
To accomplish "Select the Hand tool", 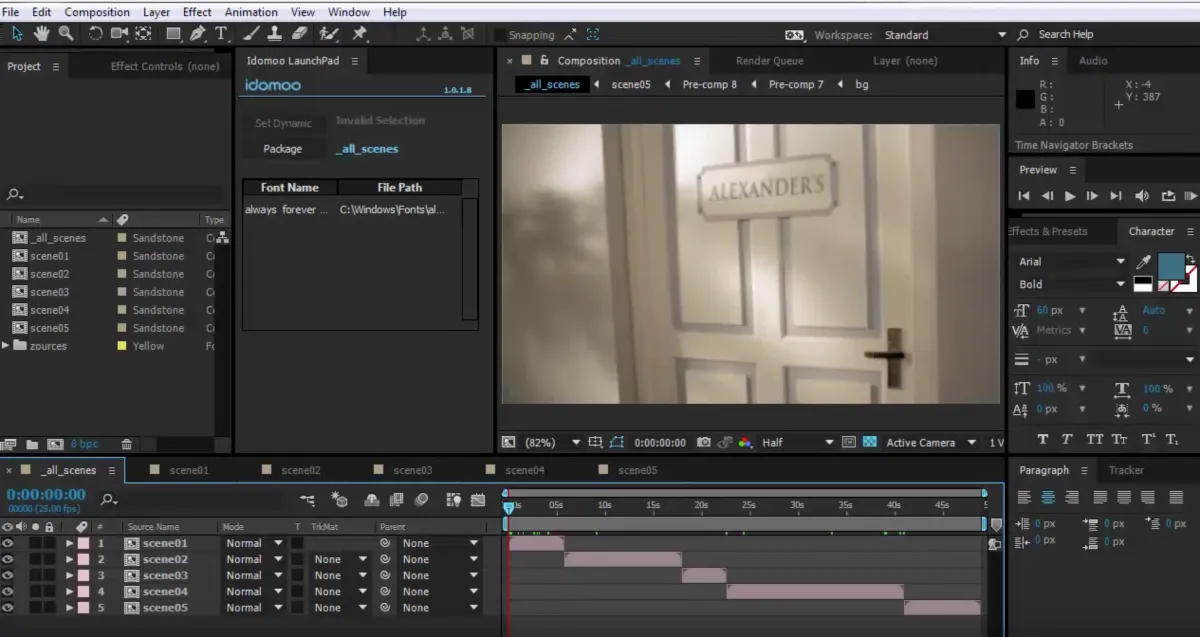I will tap(42, 34).
